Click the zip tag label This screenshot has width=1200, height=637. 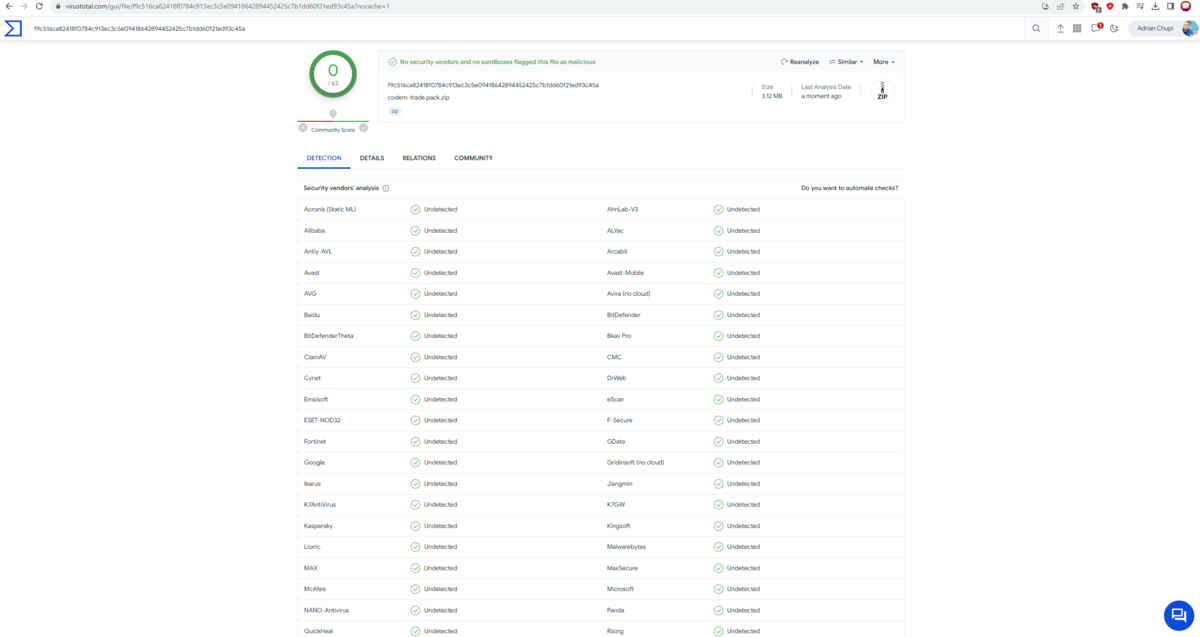click(x=394, y=111)
